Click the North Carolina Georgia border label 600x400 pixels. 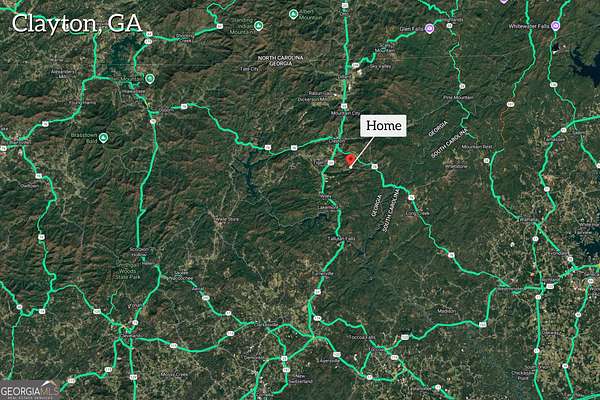click(x=280, y=60)
